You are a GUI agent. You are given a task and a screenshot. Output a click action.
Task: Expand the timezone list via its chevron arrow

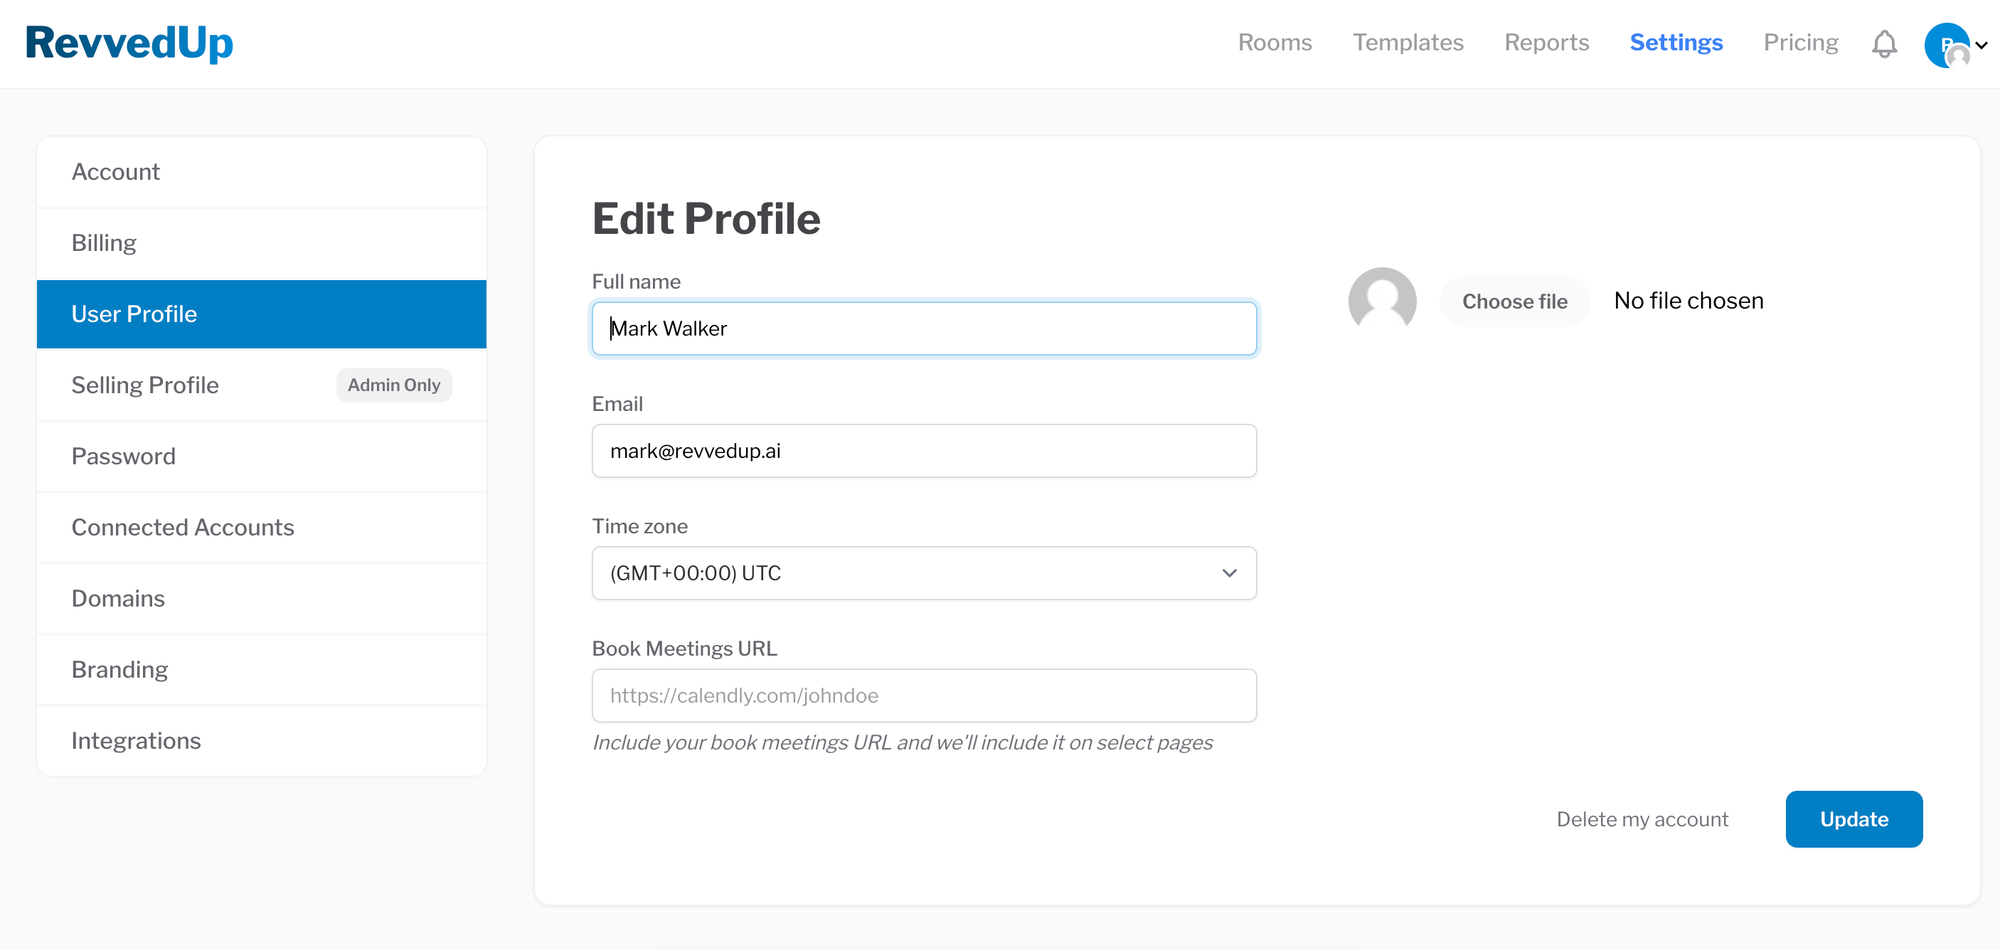[1228, 573]
